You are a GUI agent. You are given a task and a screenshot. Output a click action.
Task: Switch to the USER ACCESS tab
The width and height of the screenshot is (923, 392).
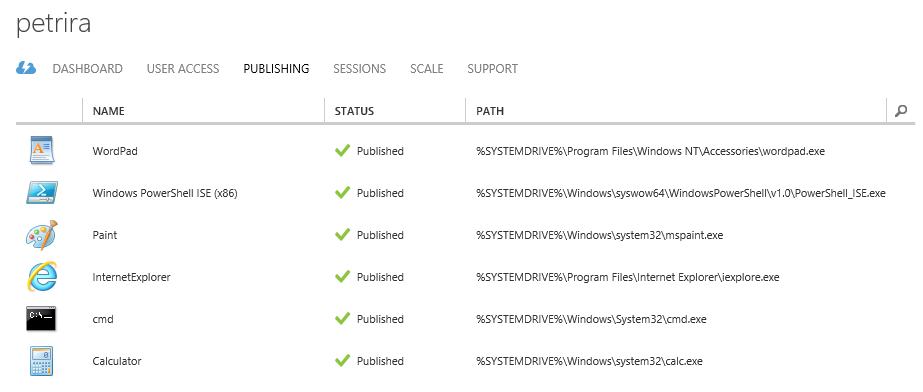click(x=183, y=69)
